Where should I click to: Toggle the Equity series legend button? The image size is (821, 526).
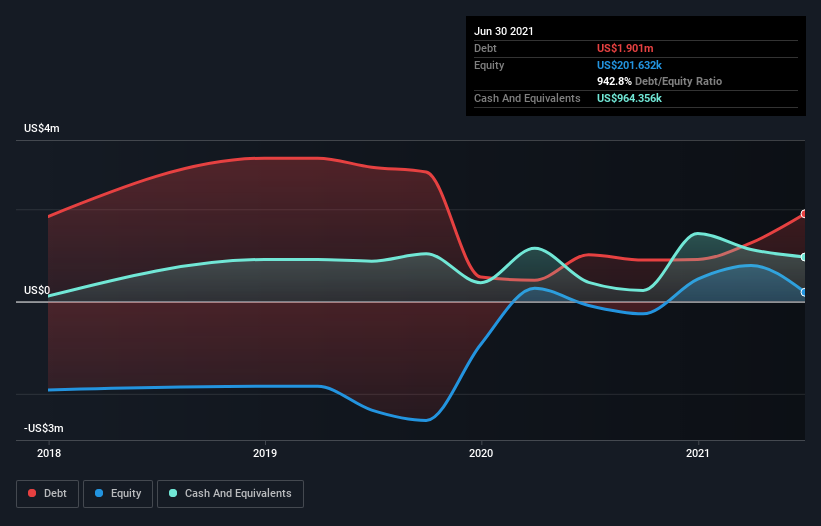[x=118, y=494]
